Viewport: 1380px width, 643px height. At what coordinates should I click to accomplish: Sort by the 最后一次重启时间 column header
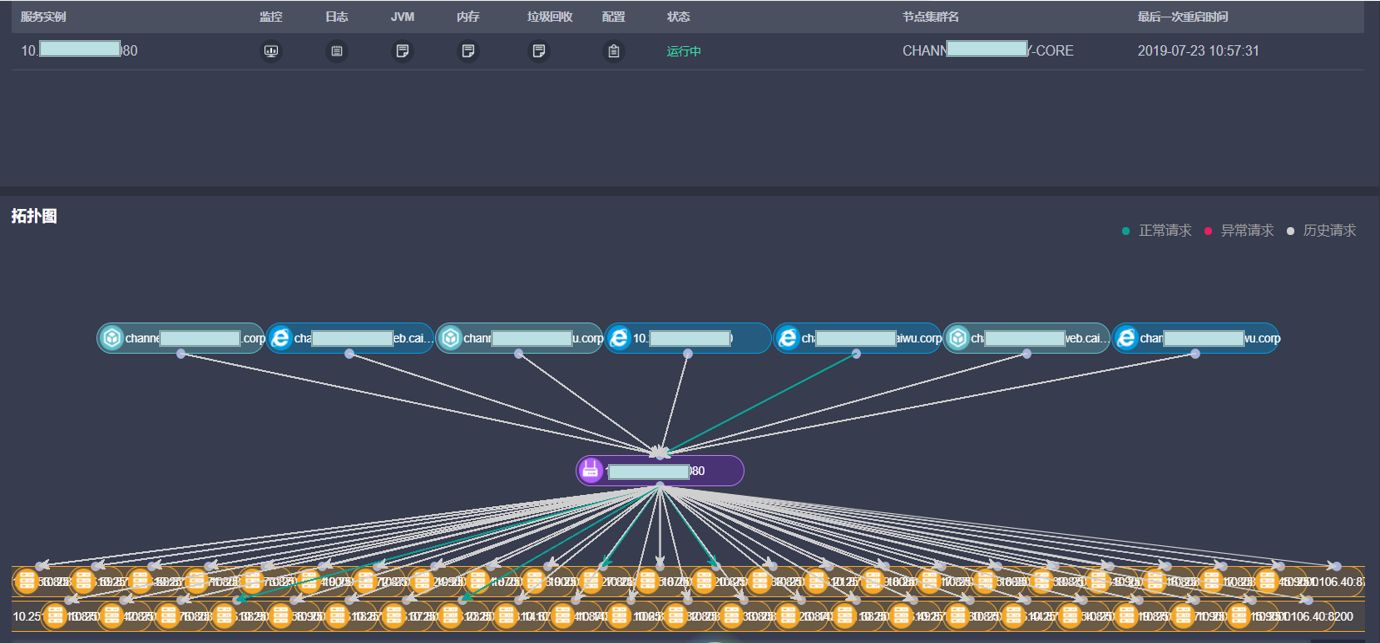1183,17
